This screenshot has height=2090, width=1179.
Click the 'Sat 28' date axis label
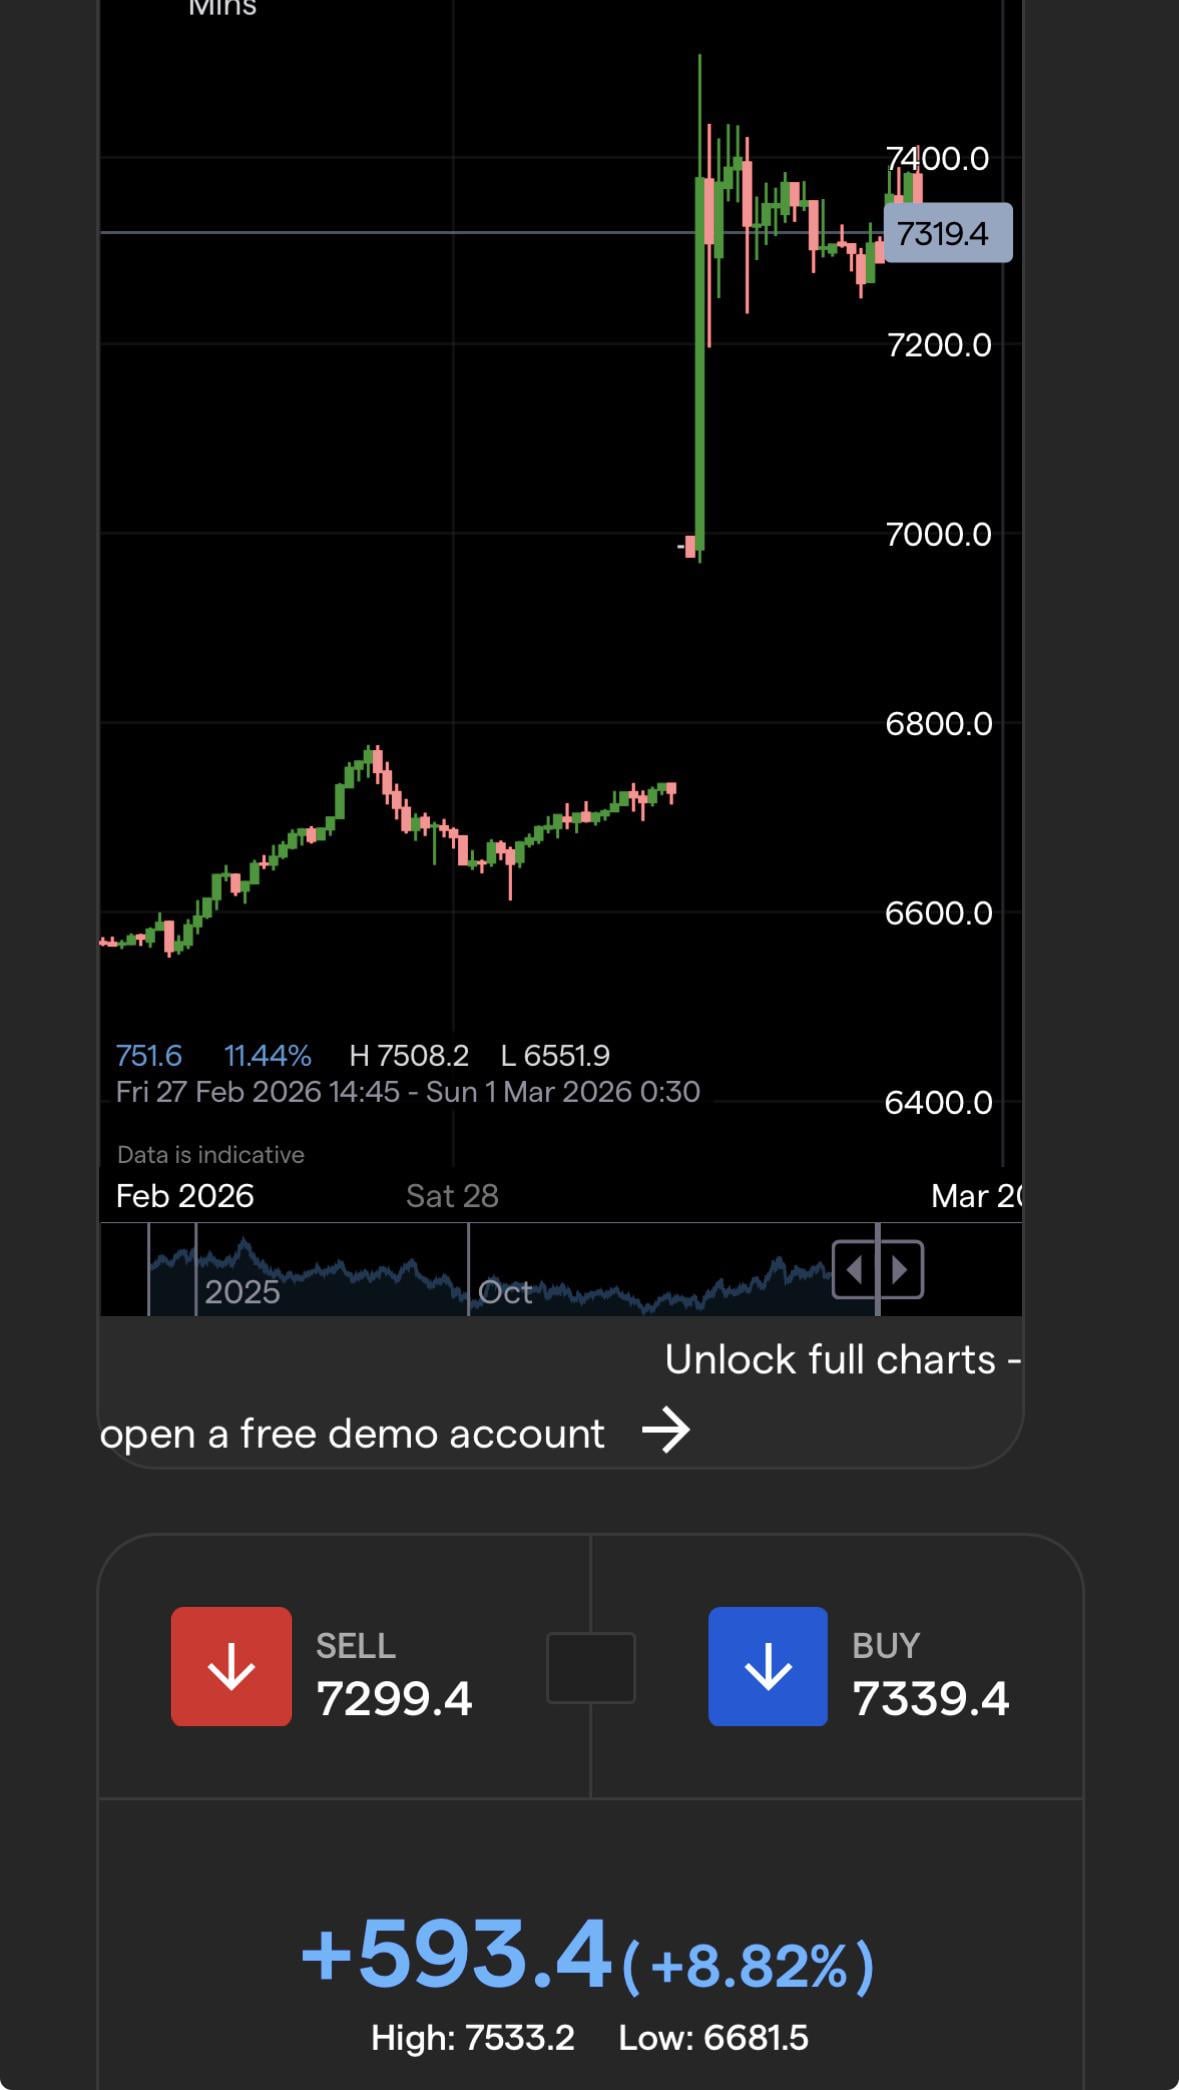pyautogui.click(x=452, y=1196)
